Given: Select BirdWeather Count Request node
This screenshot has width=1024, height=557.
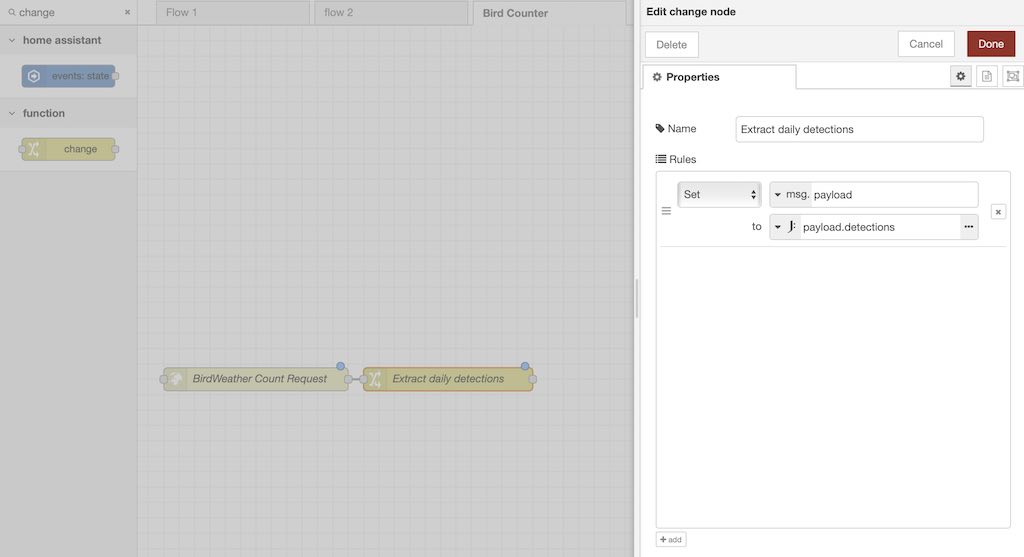Looking at the screenshot, I should tap(256, 379).
